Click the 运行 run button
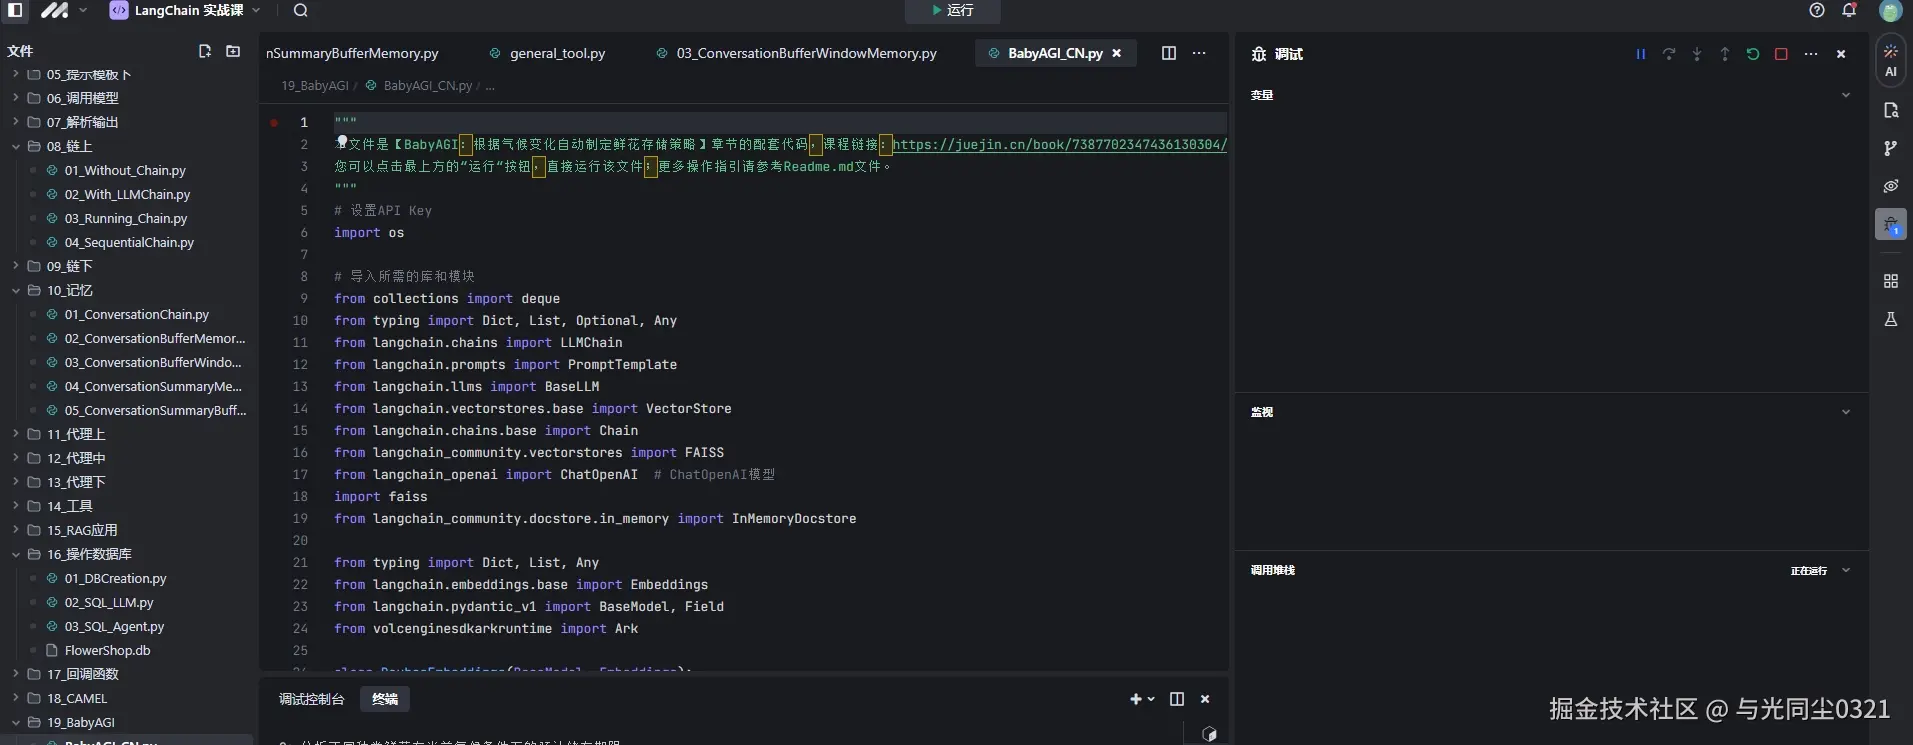The height and width of the screenshot is (745, 1913). [x=952, y=11]
